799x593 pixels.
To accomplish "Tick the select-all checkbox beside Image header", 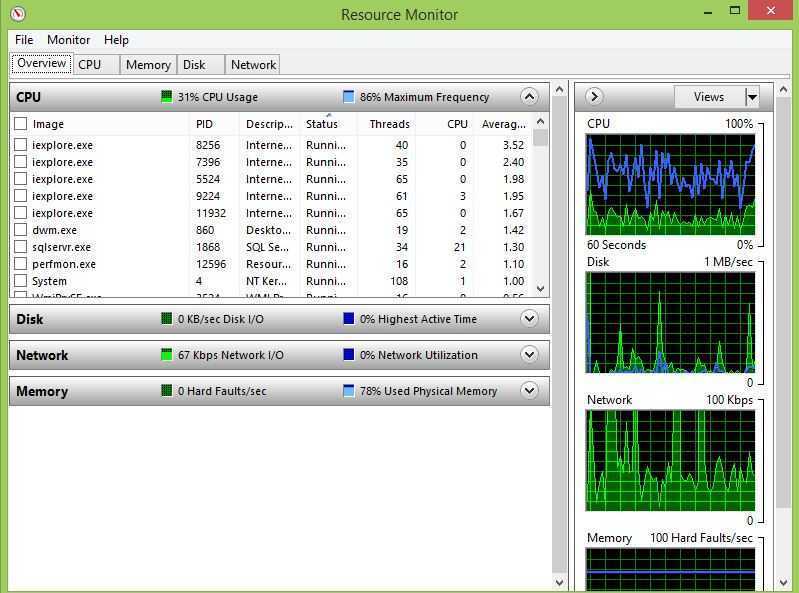I will tap(20, 124).
